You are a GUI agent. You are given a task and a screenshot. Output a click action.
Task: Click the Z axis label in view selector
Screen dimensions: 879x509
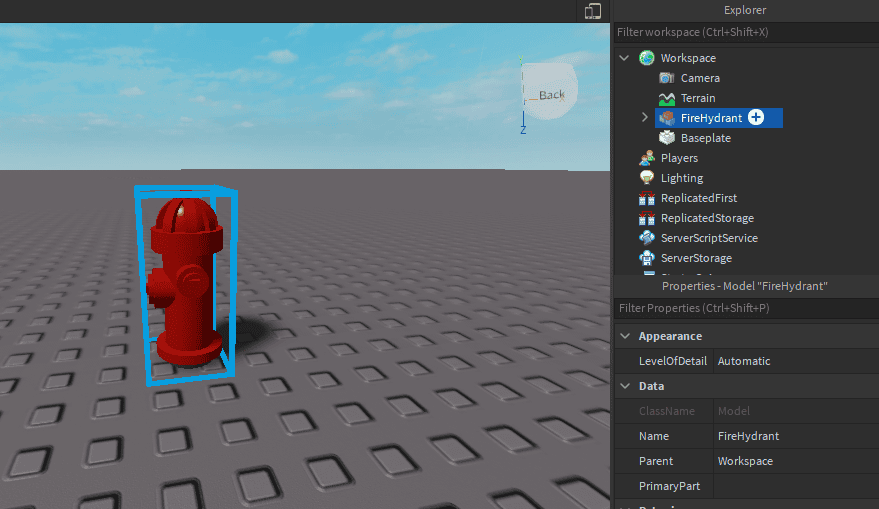tap(523, 131)
